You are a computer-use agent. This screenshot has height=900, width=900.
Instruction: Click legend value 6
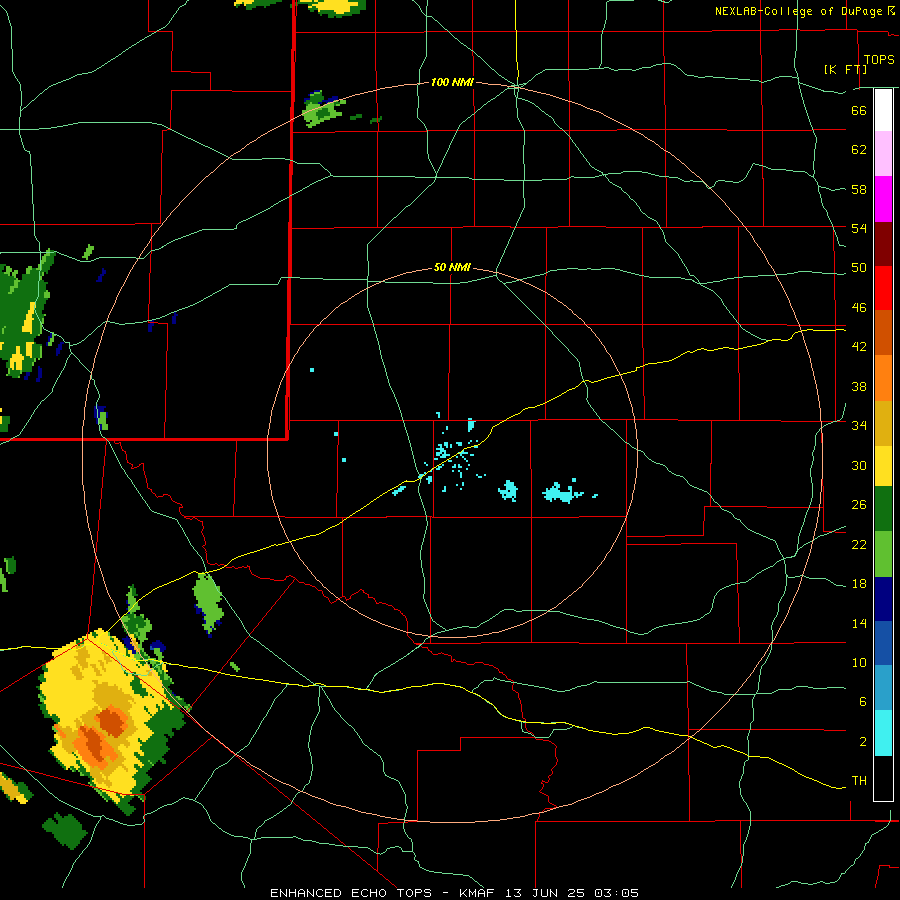pos(863,702)
